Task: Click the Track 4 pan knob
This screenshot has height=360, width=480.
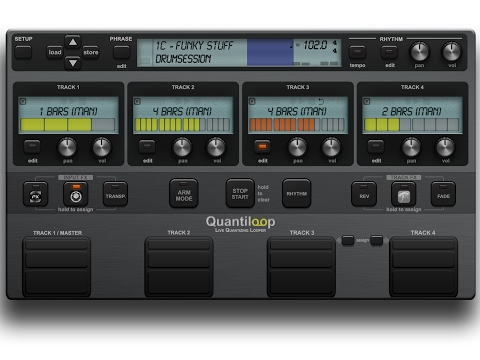Action: coord(411,147)
